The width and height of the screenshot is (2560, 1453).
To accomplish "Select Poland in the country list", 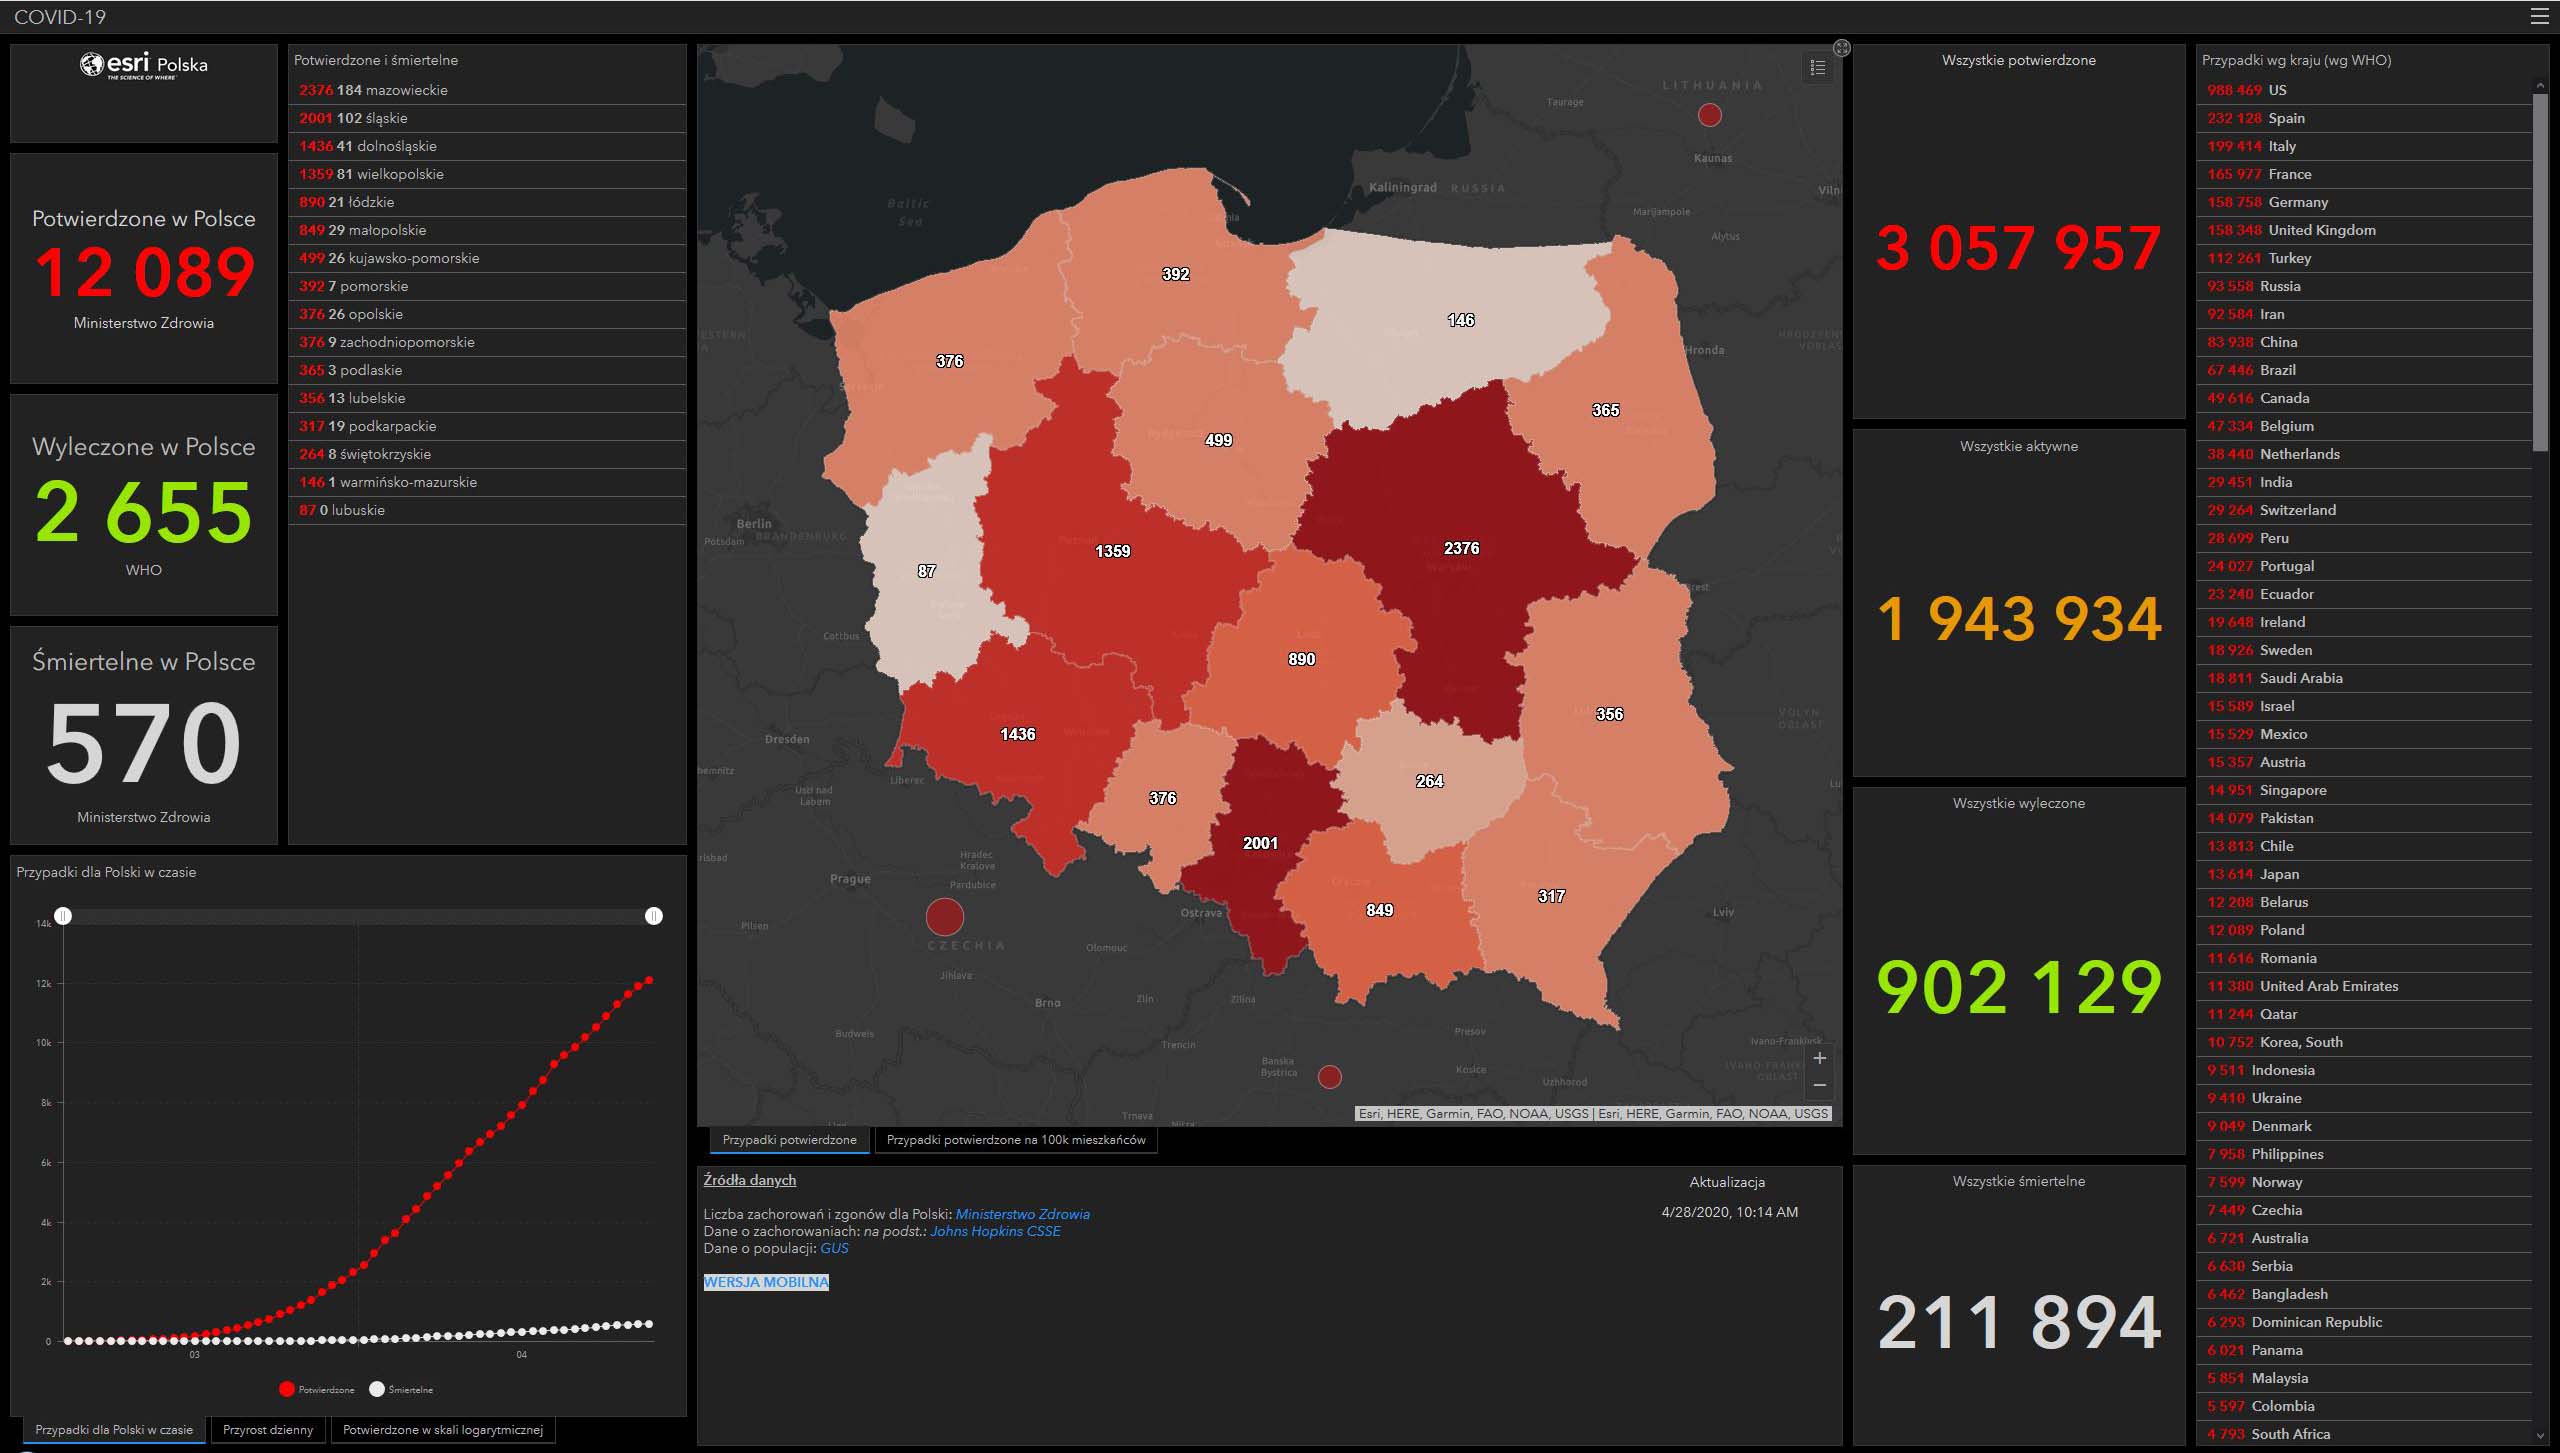I will 2281,930.
